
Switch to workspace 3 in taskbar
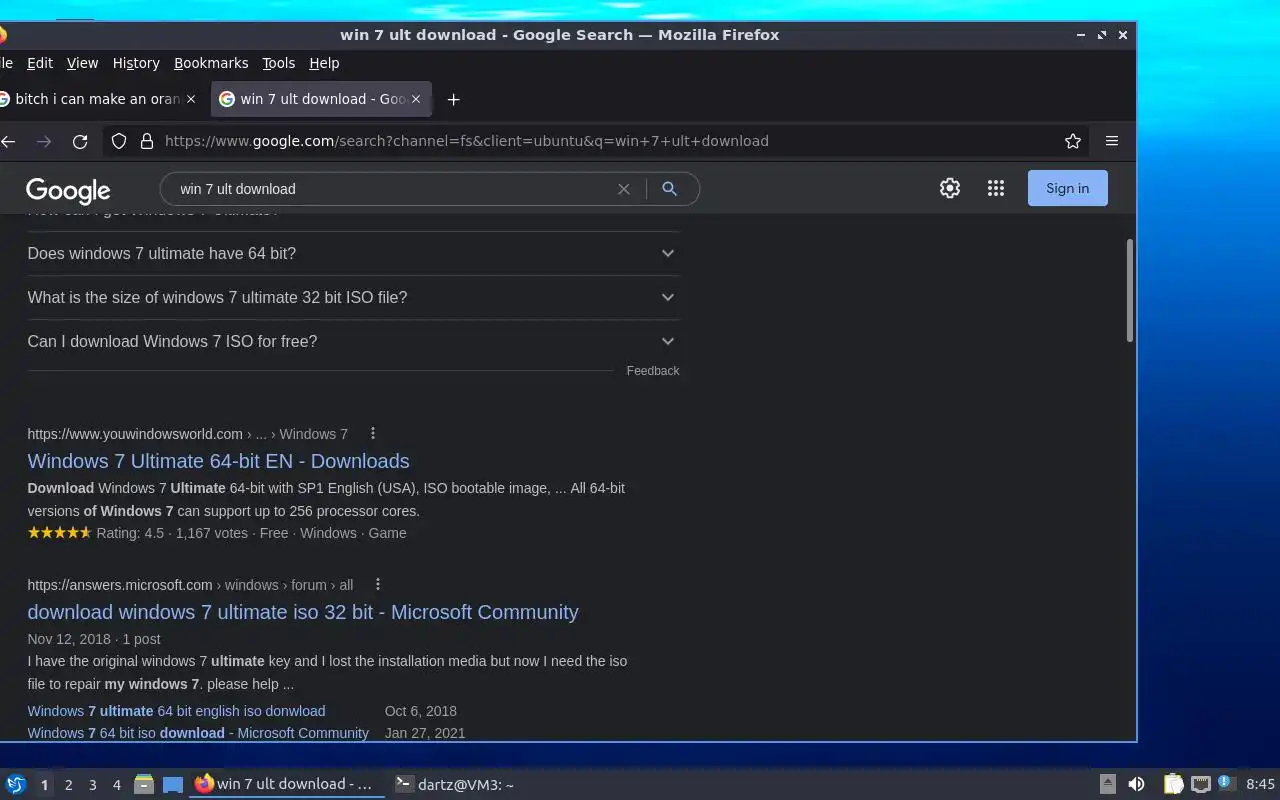pyautogui.click(x=92, y=785)
